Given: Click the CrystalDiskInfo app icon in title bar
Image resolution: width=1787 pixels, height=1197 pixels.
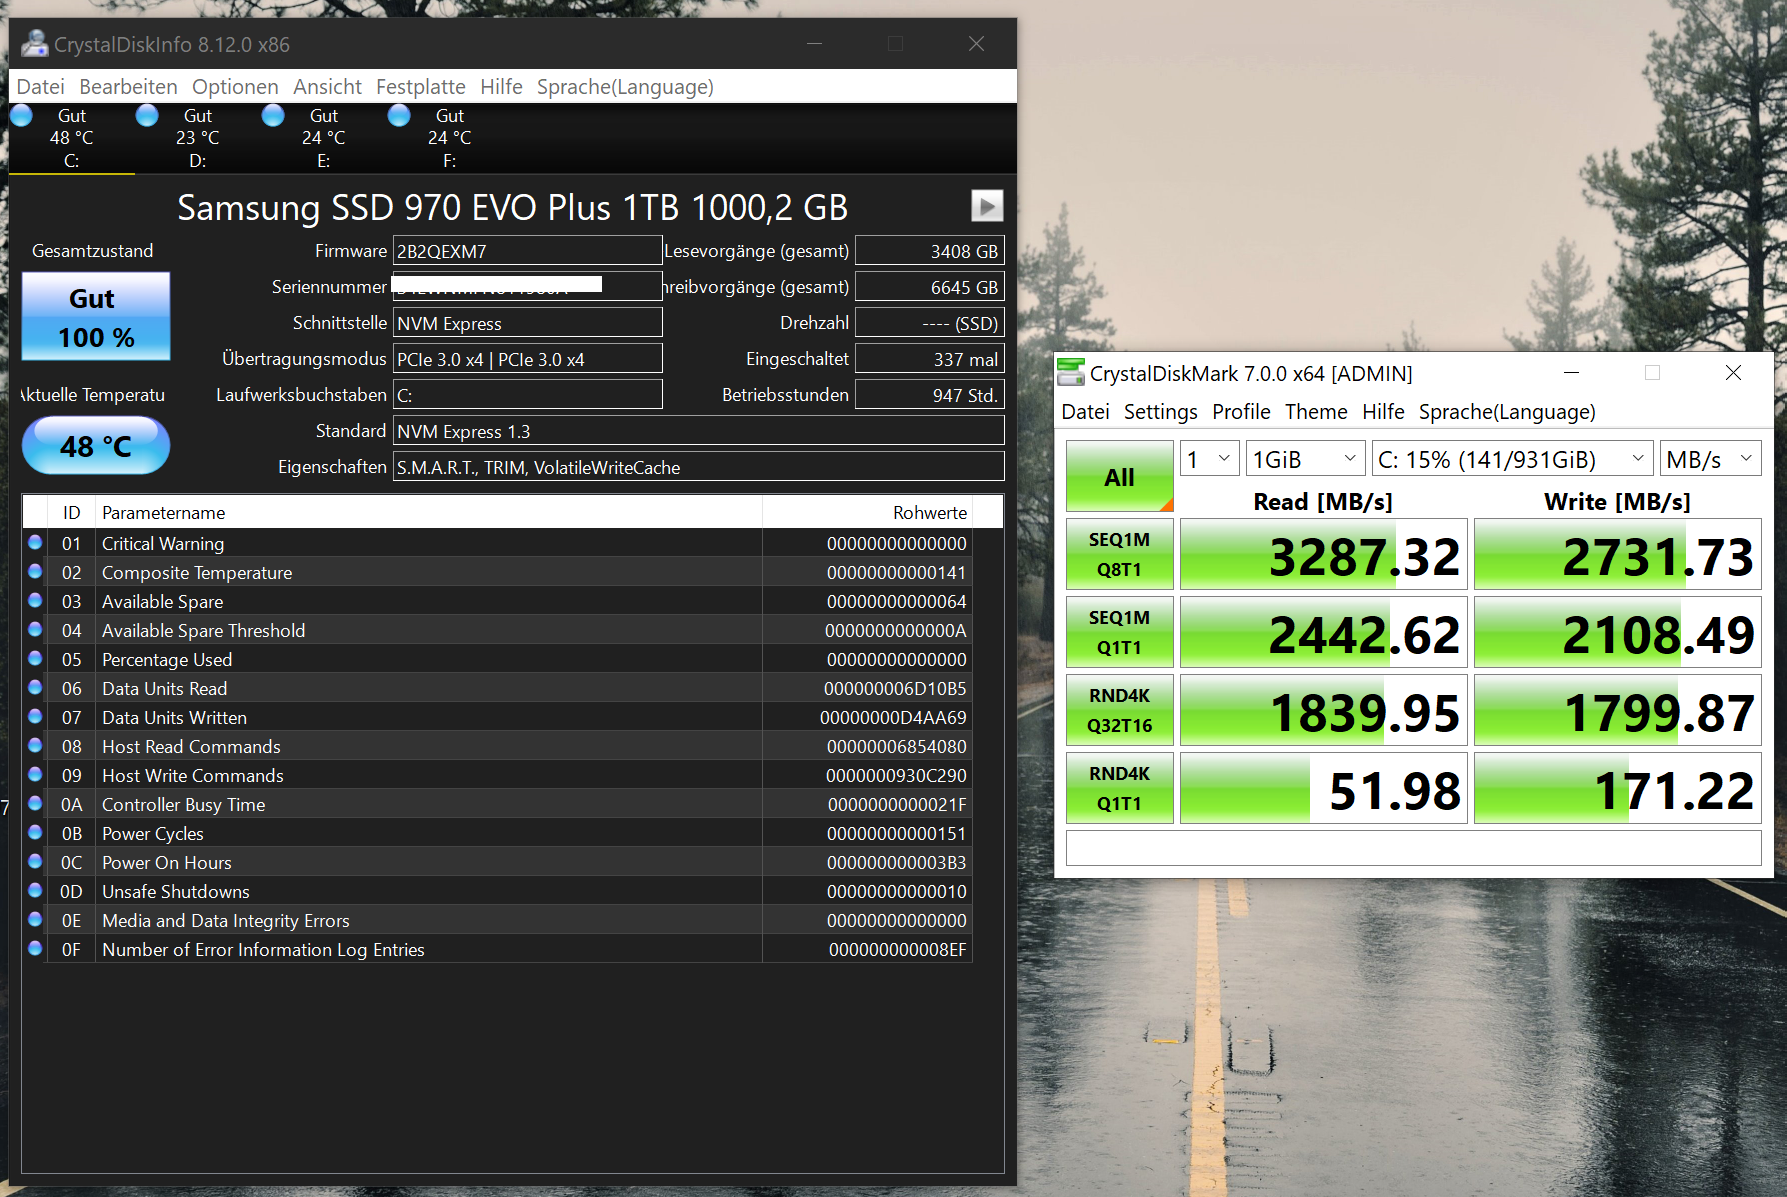Looking at the screenshot, I should click(35, 44).
